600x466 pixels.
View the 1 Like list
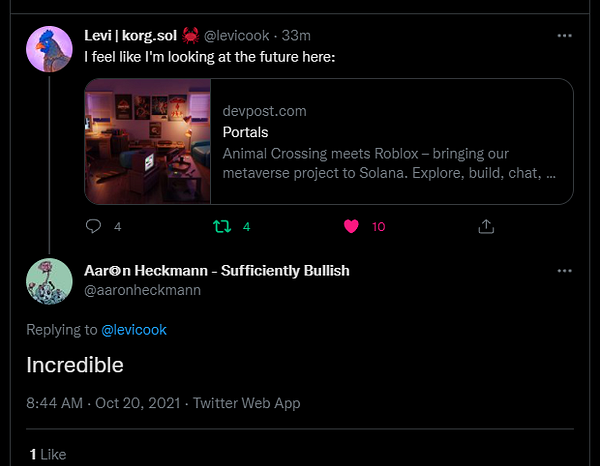47,454
